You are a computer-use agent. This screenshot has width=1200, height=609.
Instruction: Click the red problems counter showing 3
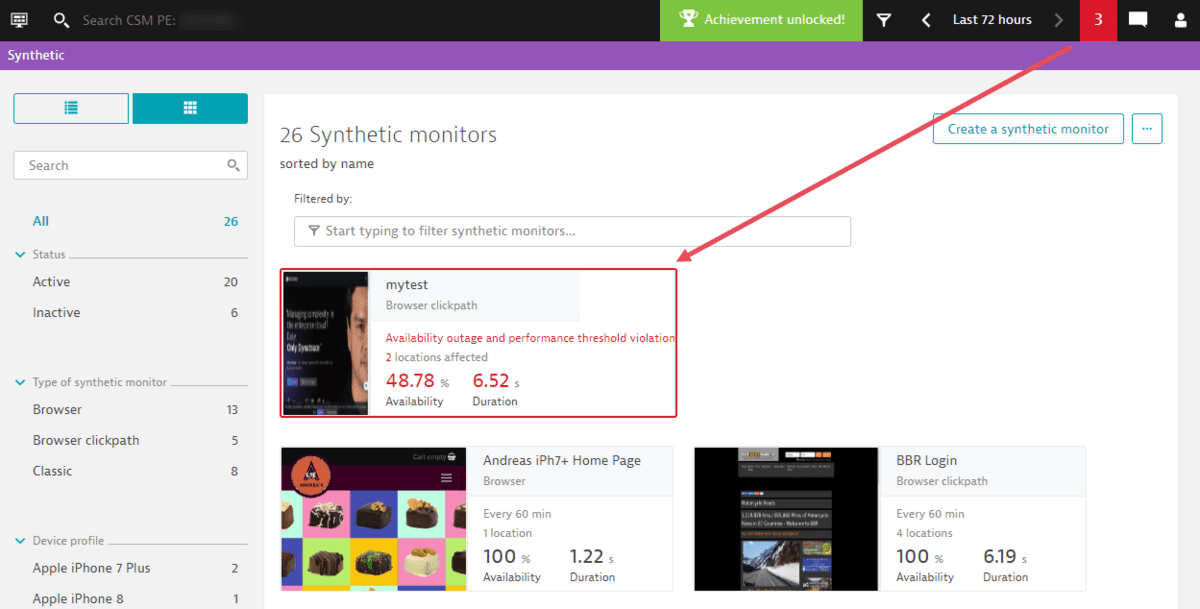[x=1097, y=20]
